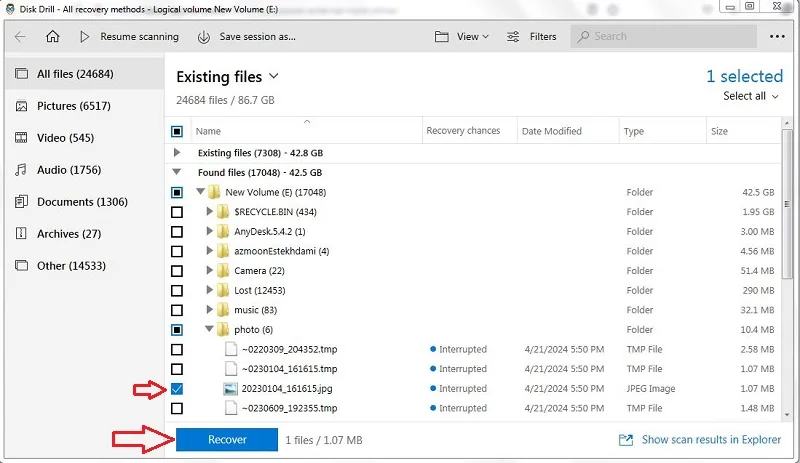
Task: Check the $RECYCLE.BIN folder checkbox
Action: [x=177, y=212]
